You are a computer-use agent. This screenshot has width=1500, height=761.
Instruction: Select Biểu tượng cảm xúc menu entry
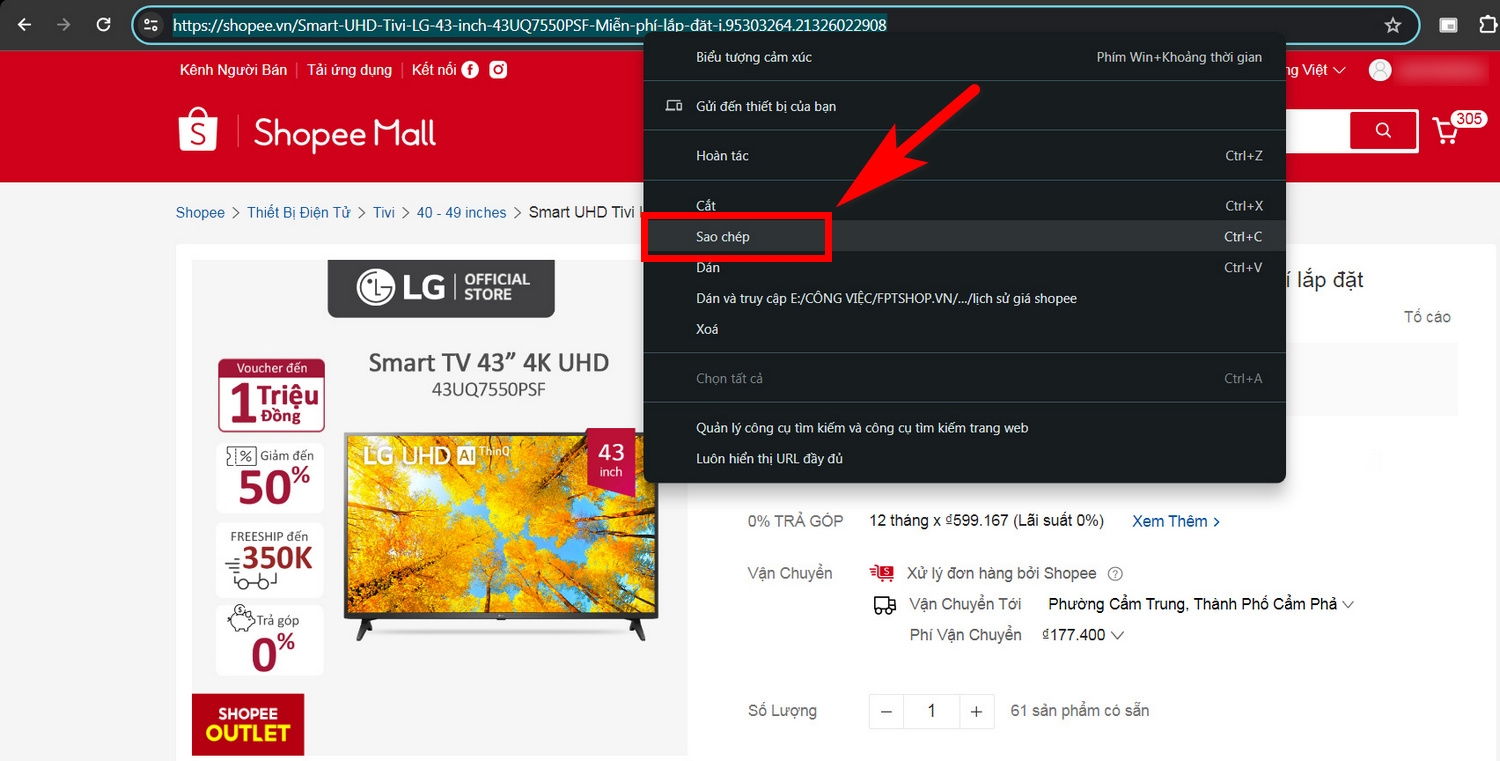click(x=964, y=57)
